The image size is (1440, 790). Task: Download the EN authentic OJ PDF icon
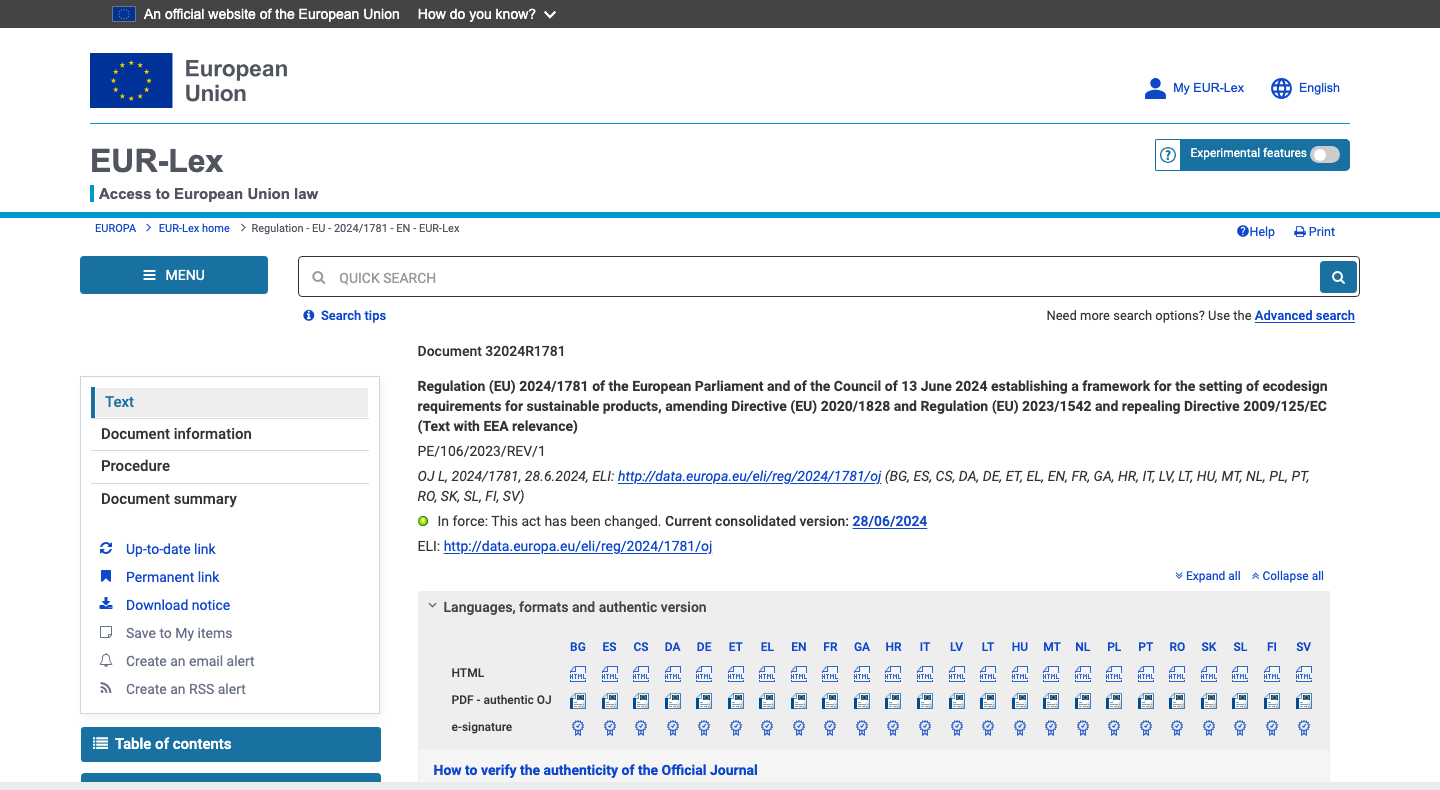click(x=799, y=701)
